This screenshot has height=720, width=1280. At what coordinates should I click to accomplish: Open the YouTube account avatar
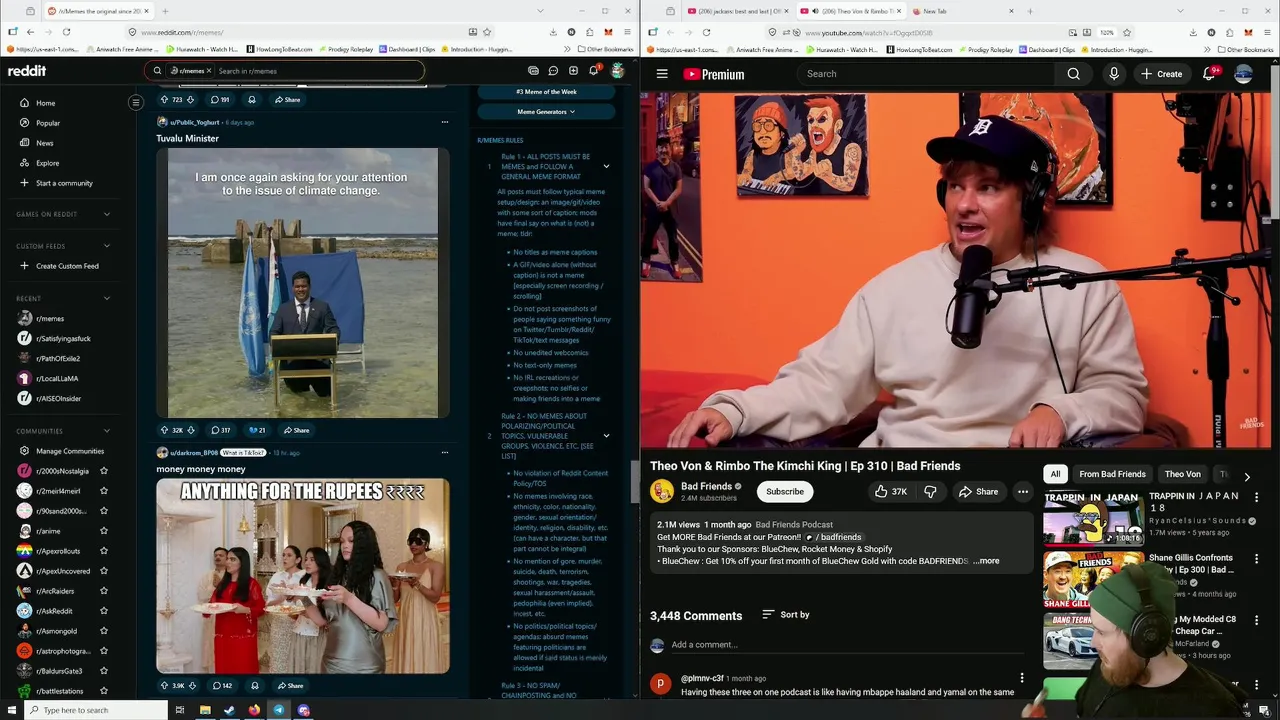tap(1244, 74)
